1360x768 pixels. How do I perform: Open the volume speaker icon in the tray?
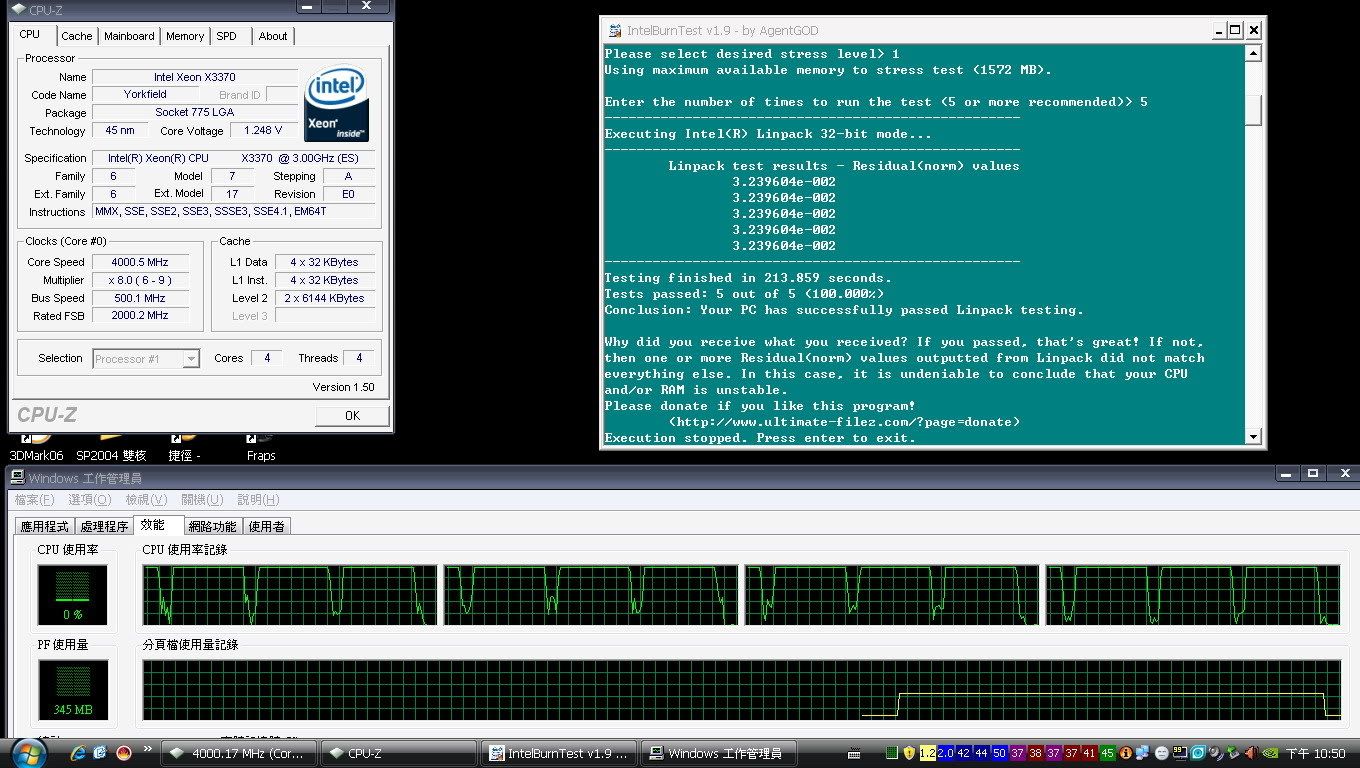coord(1250,753)
